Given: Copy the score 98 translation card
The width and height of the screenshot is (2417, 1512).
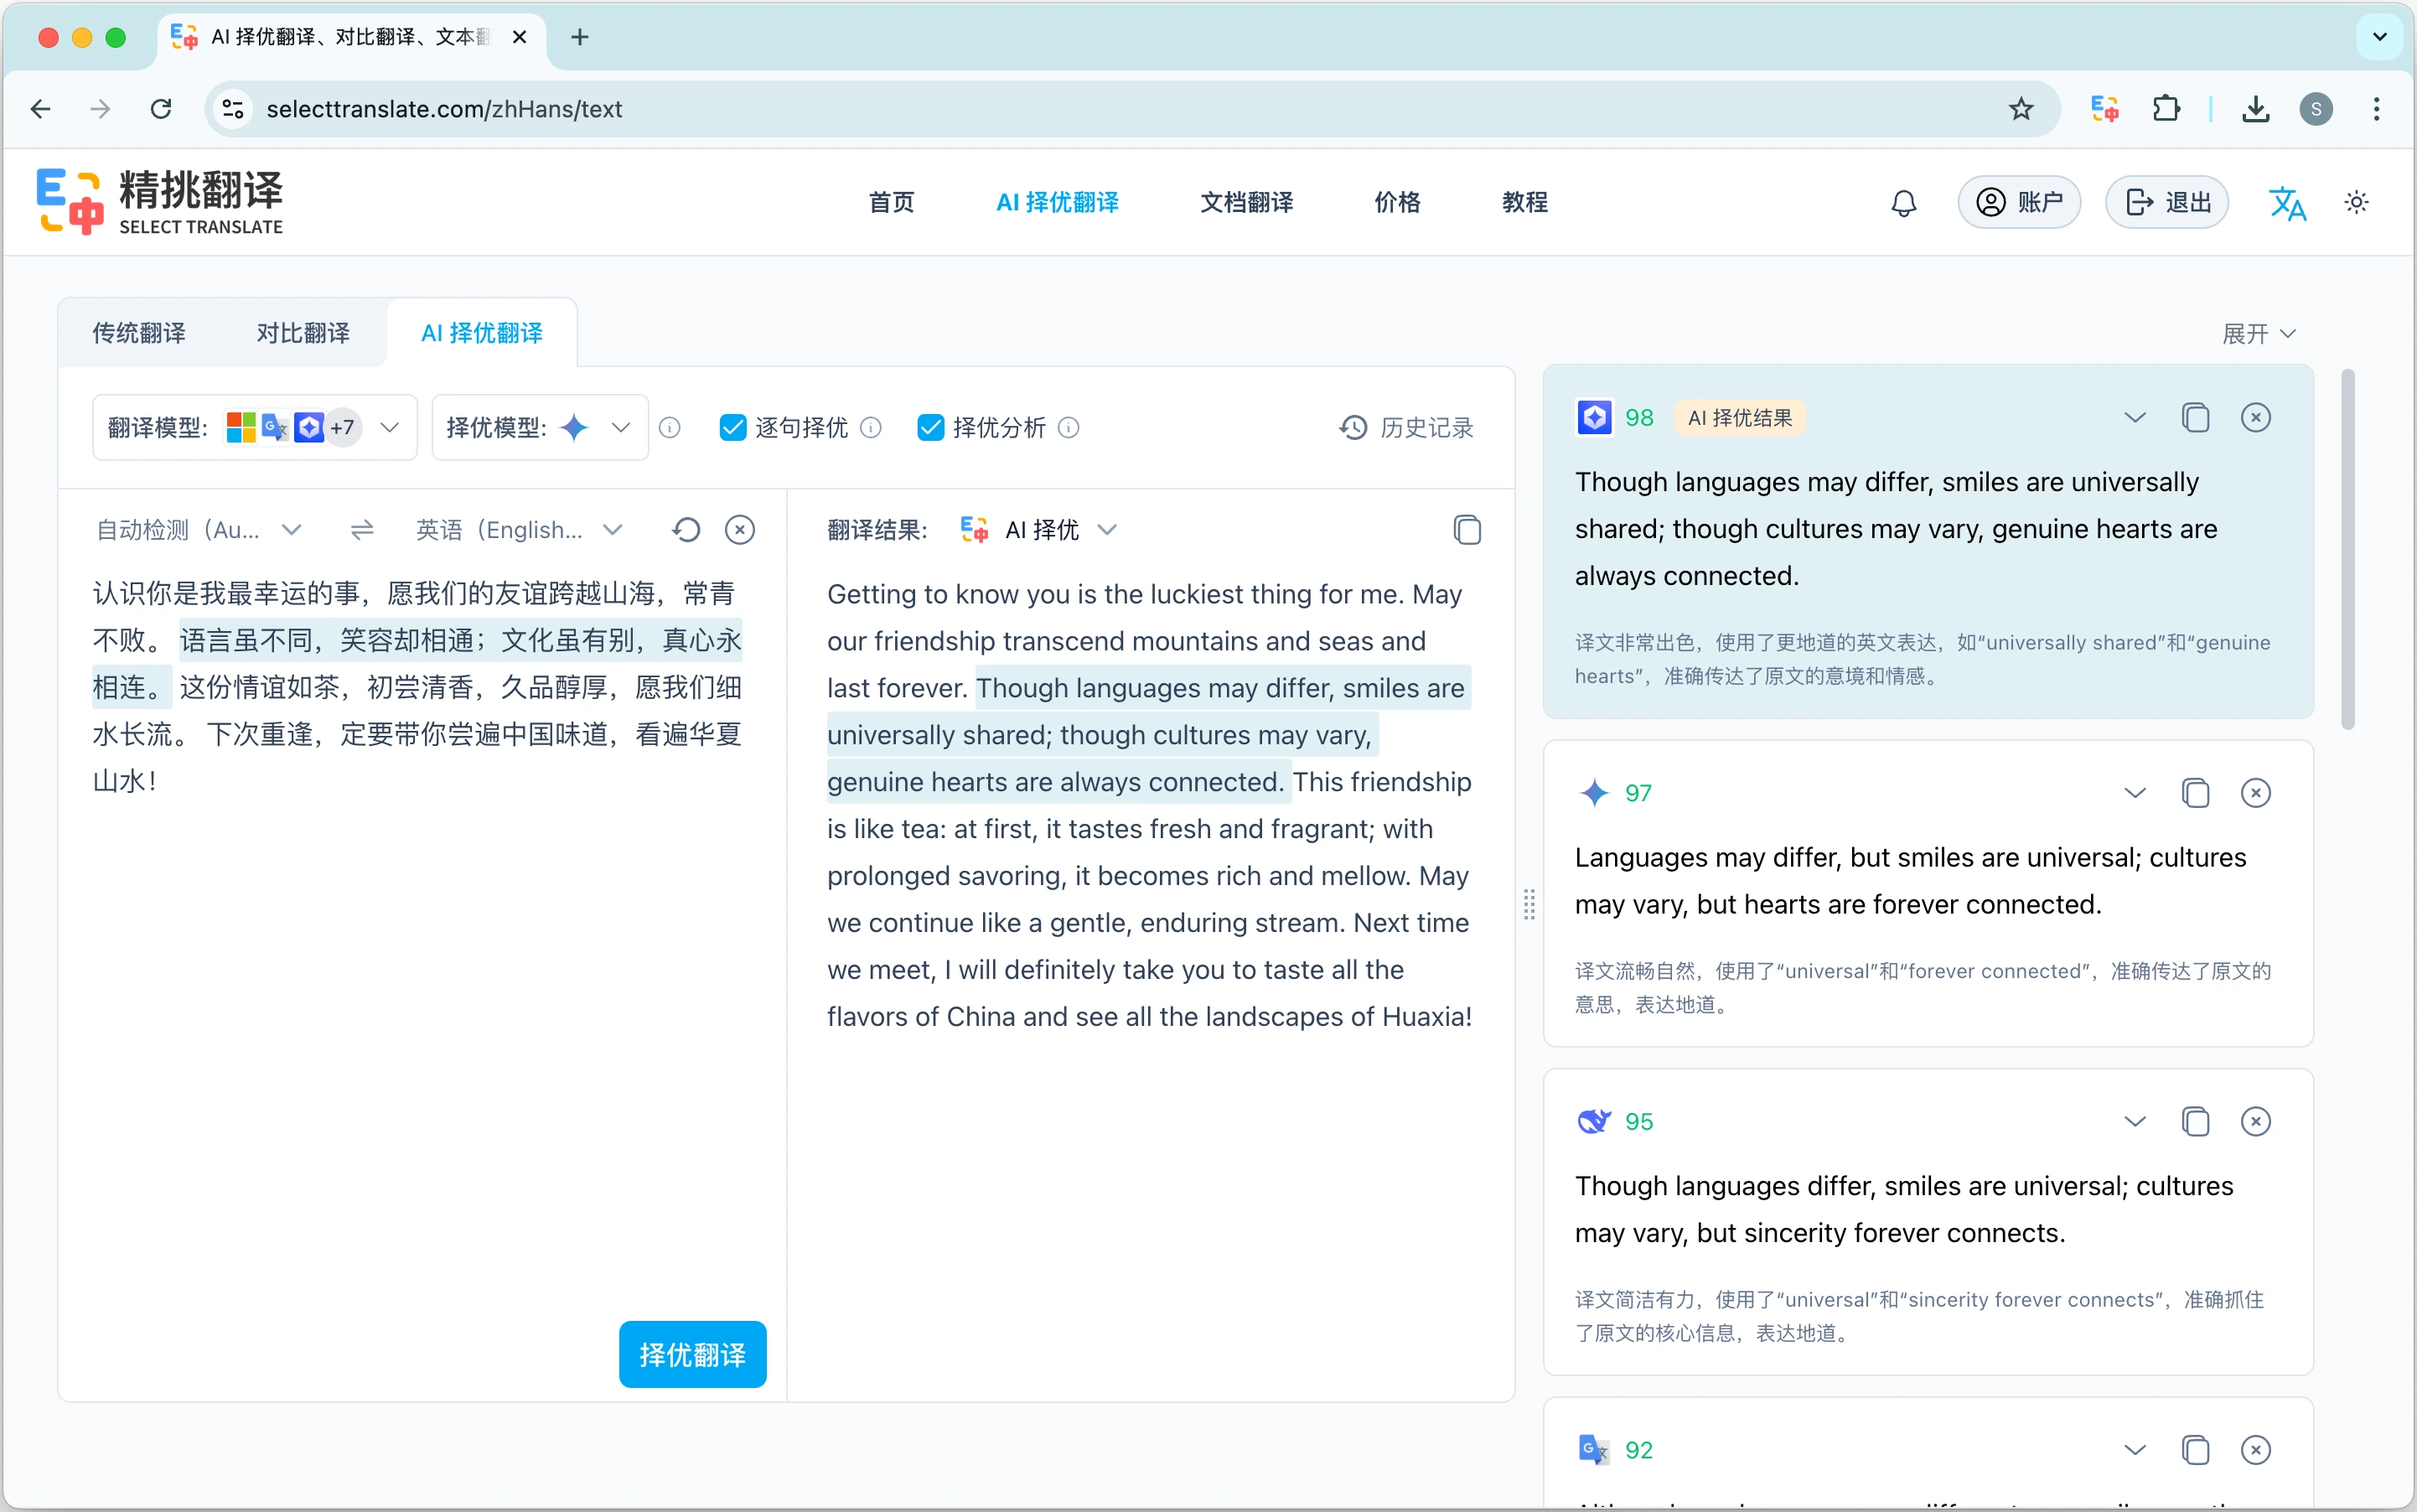Looking at the screenshot, I should click(x=2195, y=418).
